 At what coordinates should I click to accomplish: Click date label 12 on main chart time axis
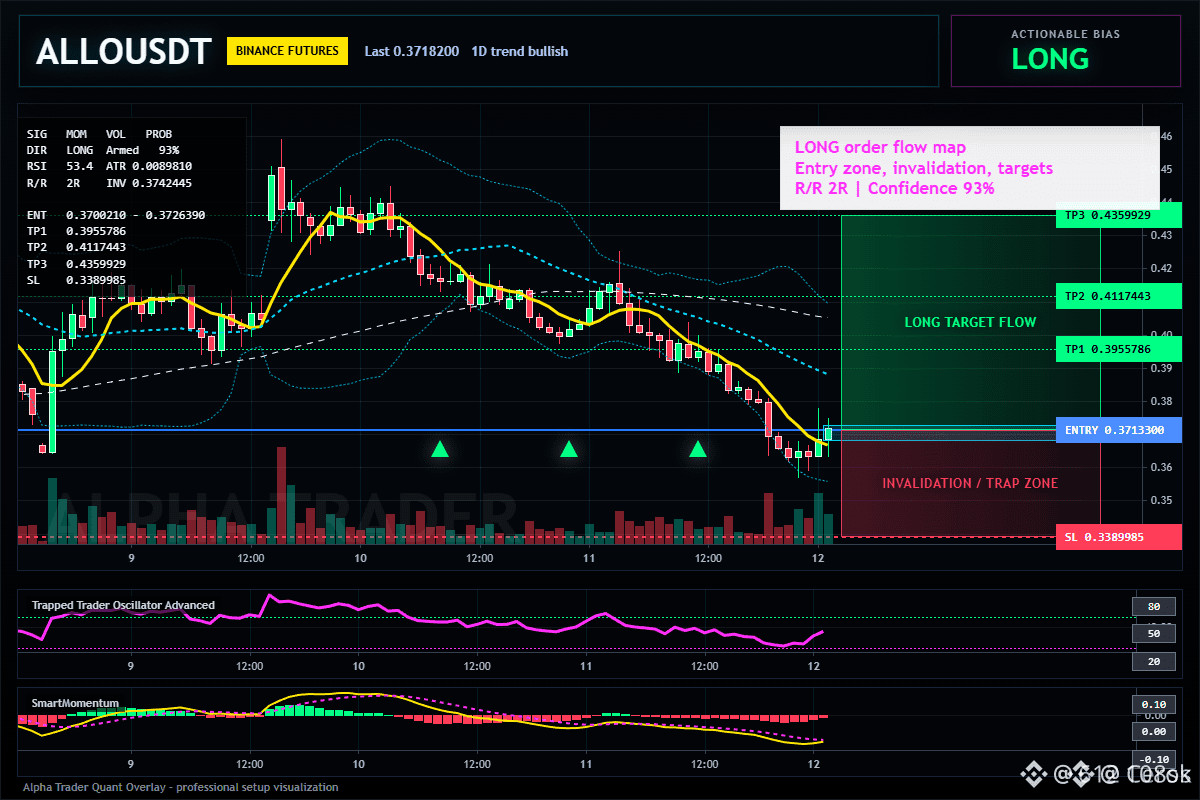tap(818, 559)
